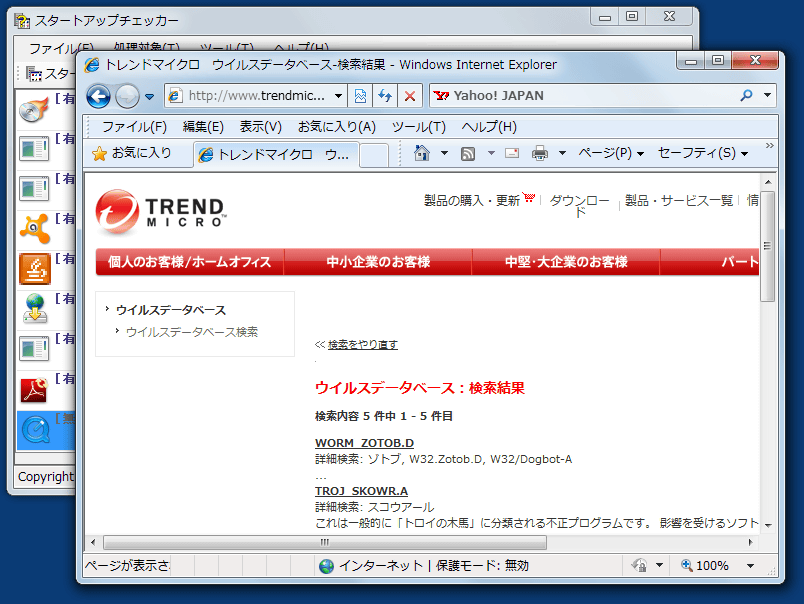The width and height of the screenshot is (804, 604).
Task: Select the 個人のお客様/ホームオフィス tab
Action: click(190, 262)
